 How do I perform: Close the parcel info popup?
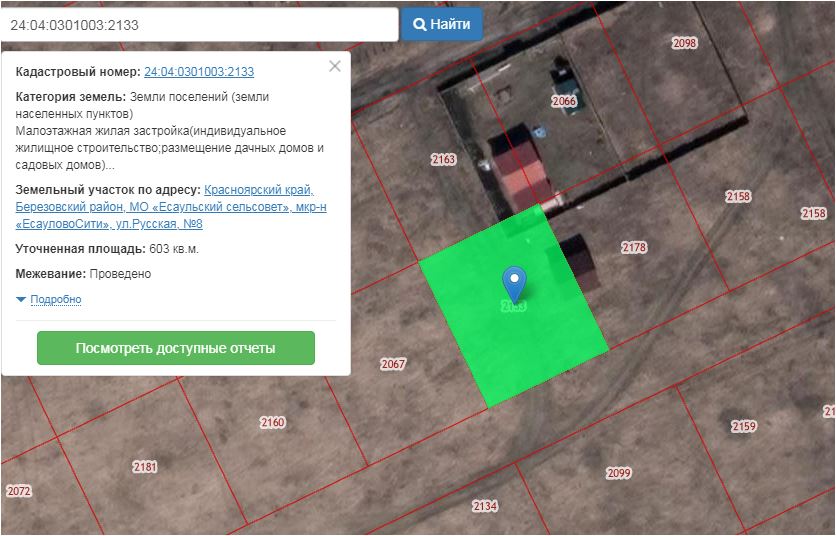[x=335, y=66]
